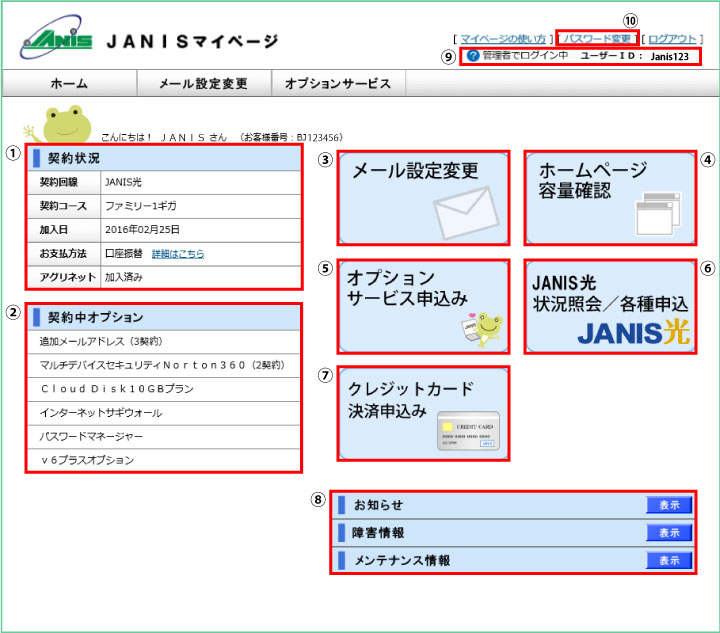Open the ホーム tab
The height and width of the screenshot is (633, 720).
69,83
